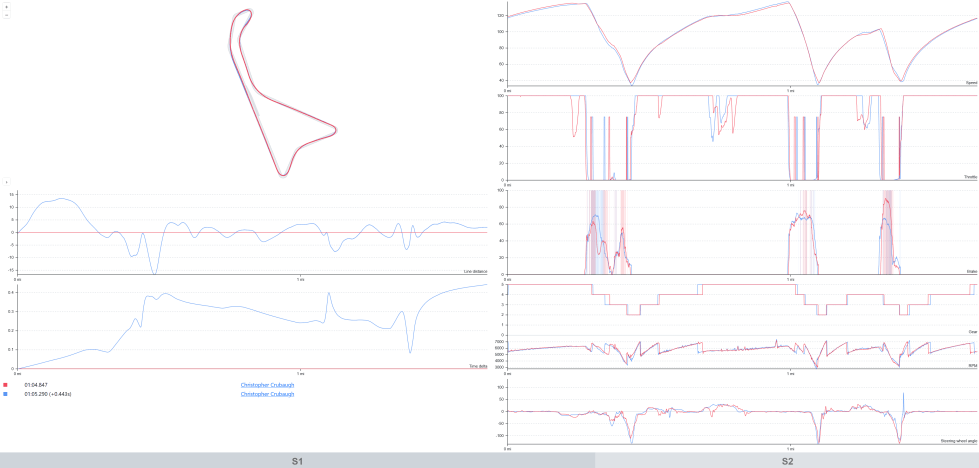Image resolution: width=979 pixels, height=468 pixels.
Task: Click inside the Time delta chart
Action: coord(250,330)
